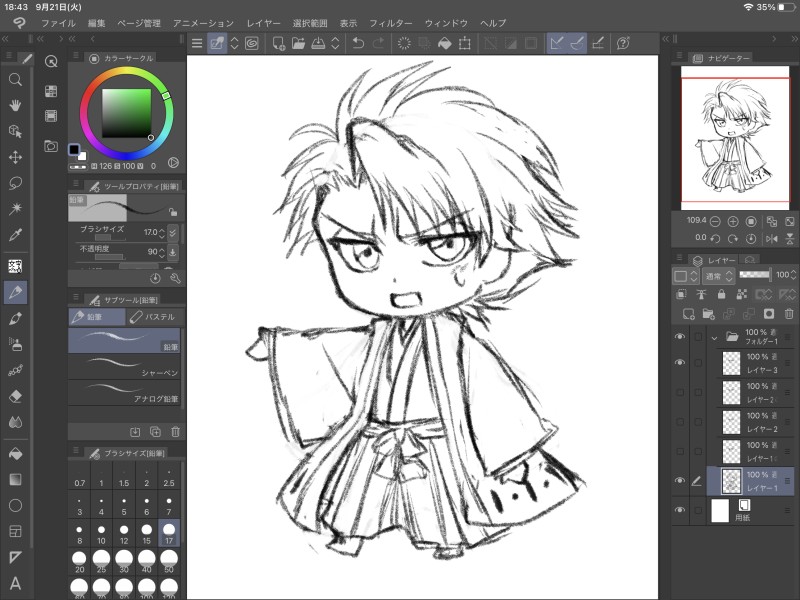Switch to the パステル sub tool tab

click(x=153, y=317)
